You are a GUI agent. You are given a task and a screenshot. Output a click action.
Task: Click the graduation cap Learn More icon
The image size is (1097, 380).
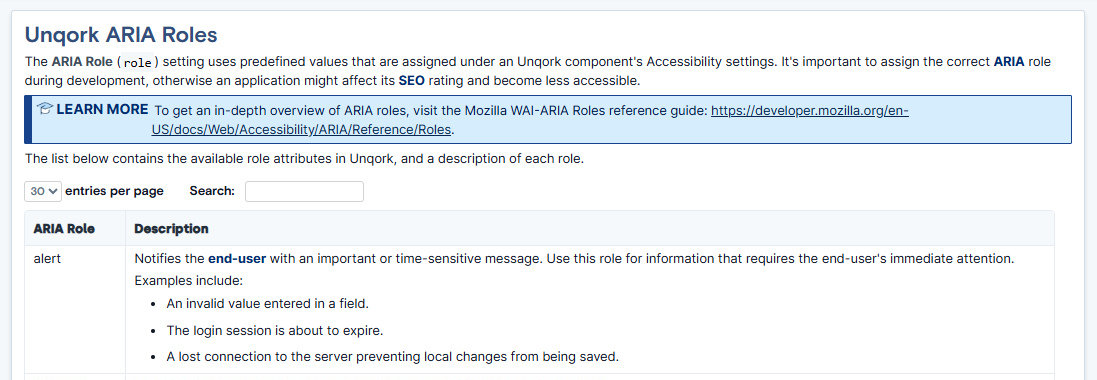[x=45, y=109]
